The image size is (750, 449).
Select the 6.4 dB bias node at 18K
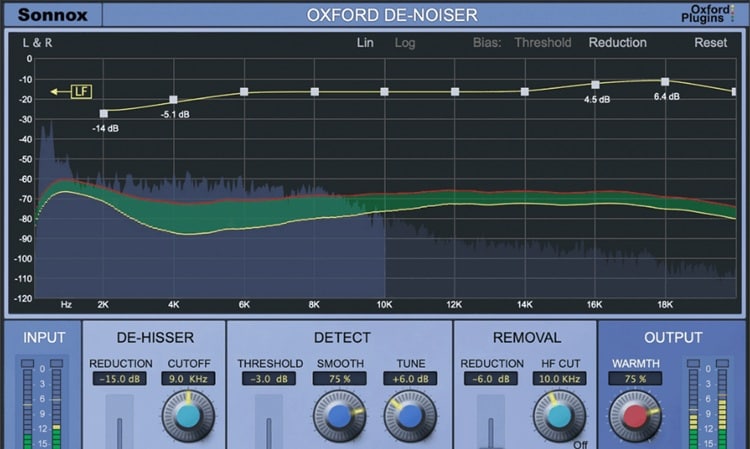click(x=665, y=82)
